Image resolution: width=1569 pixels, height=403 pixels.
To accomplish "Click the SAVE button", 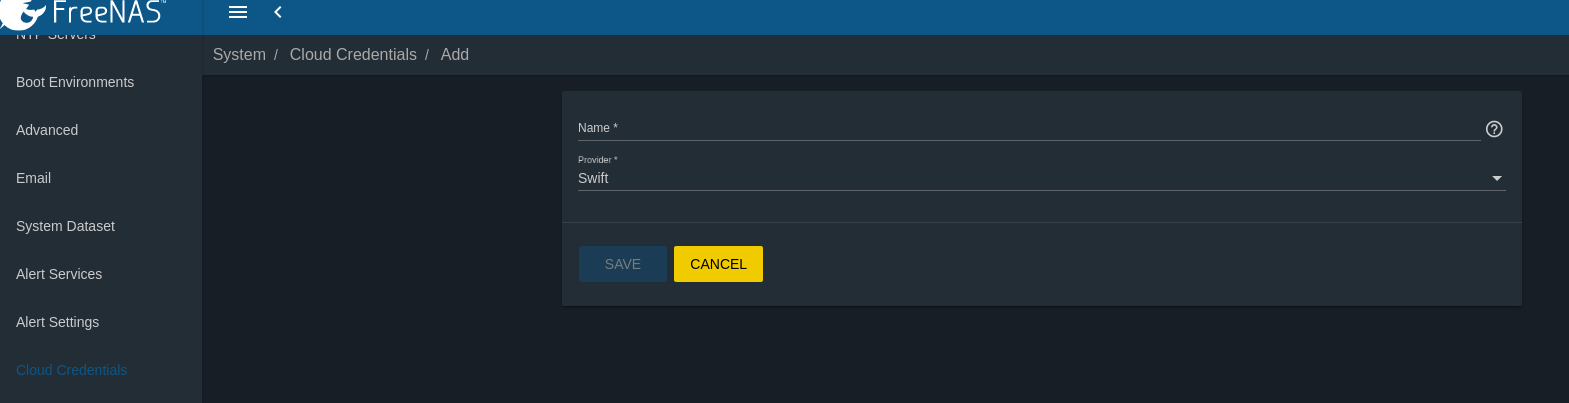I will point(623,264).
